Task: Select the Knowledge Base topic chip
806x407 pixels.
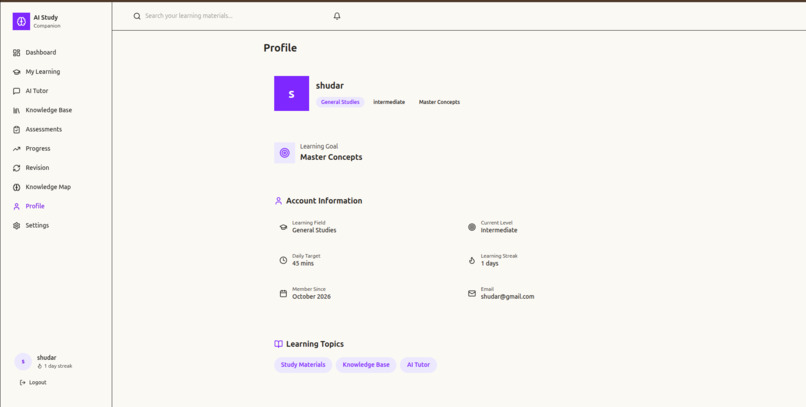Action: (366, 365)
